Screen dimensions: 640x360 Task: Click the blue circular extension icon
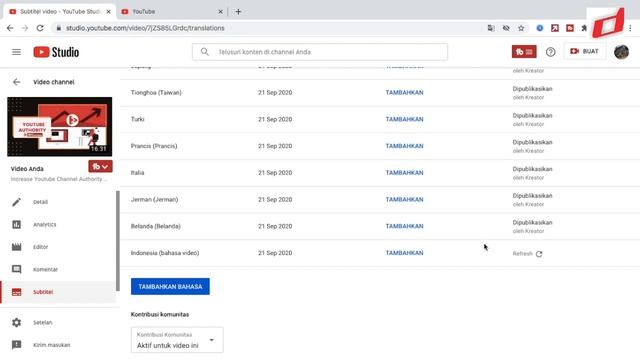[x=540, y=28]
